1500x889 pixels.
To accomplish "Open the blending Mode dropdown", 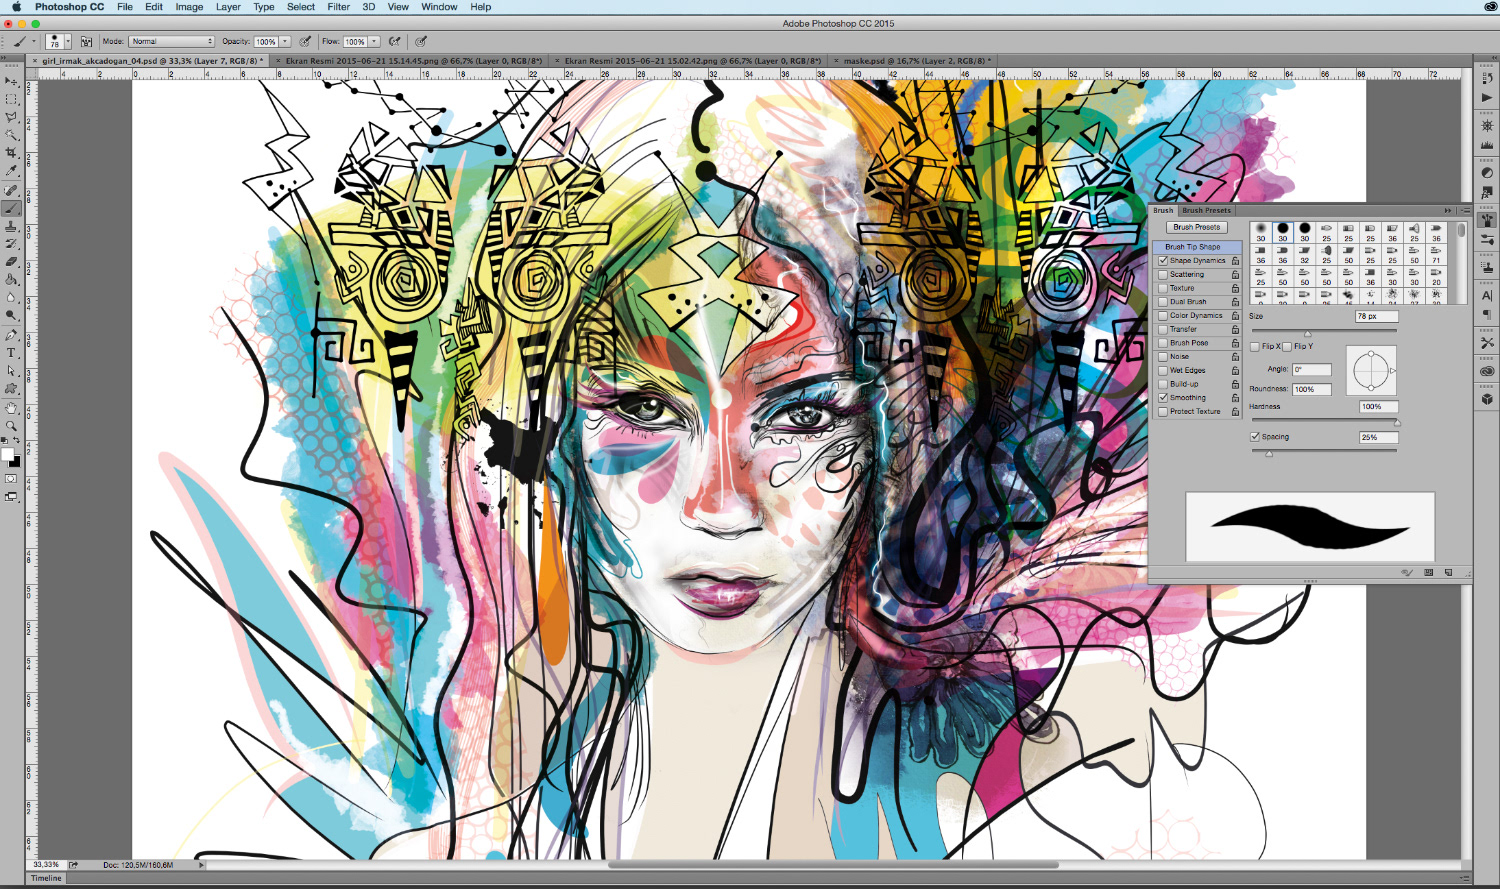I will point(171,41).
